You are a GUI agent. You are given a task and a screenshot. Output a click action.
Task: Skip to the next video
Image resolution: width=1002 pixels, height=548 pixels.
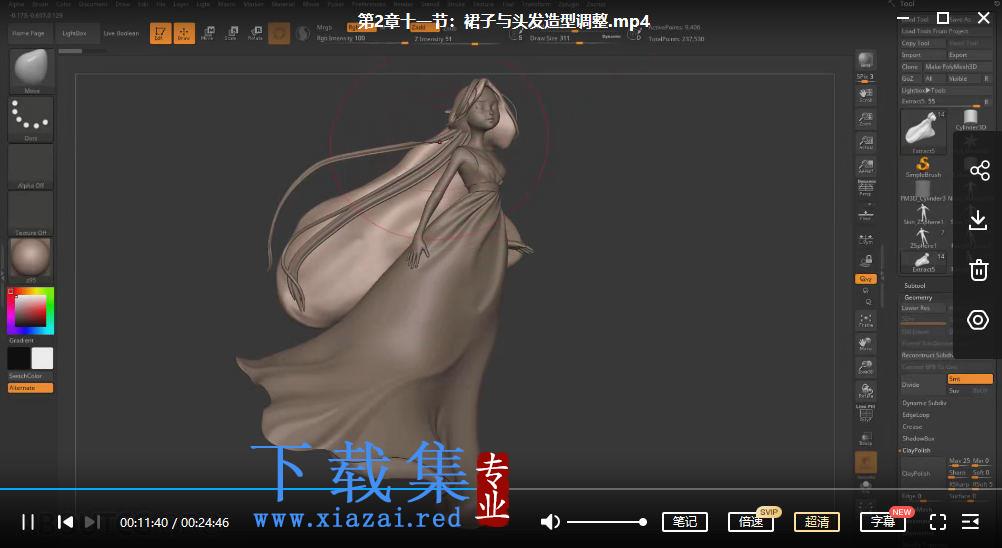[x=92, y=522]
